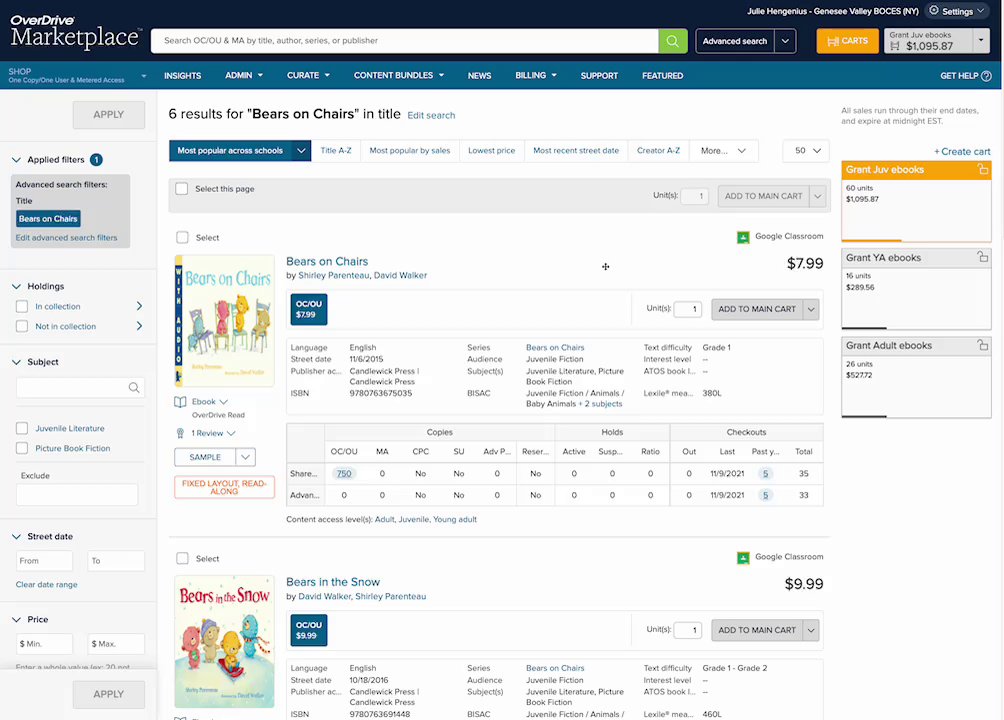Open the SAMPLE dropdown arrow
1004x720 pixels.
[246, 457]
